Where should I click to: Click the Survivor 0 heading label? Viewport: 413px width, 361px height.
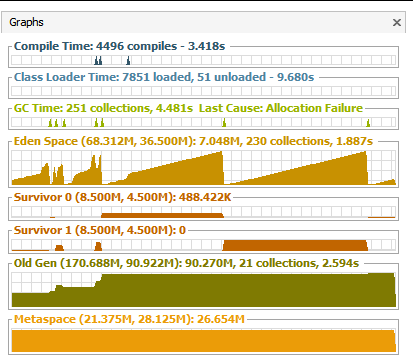(x=122, y=197)
